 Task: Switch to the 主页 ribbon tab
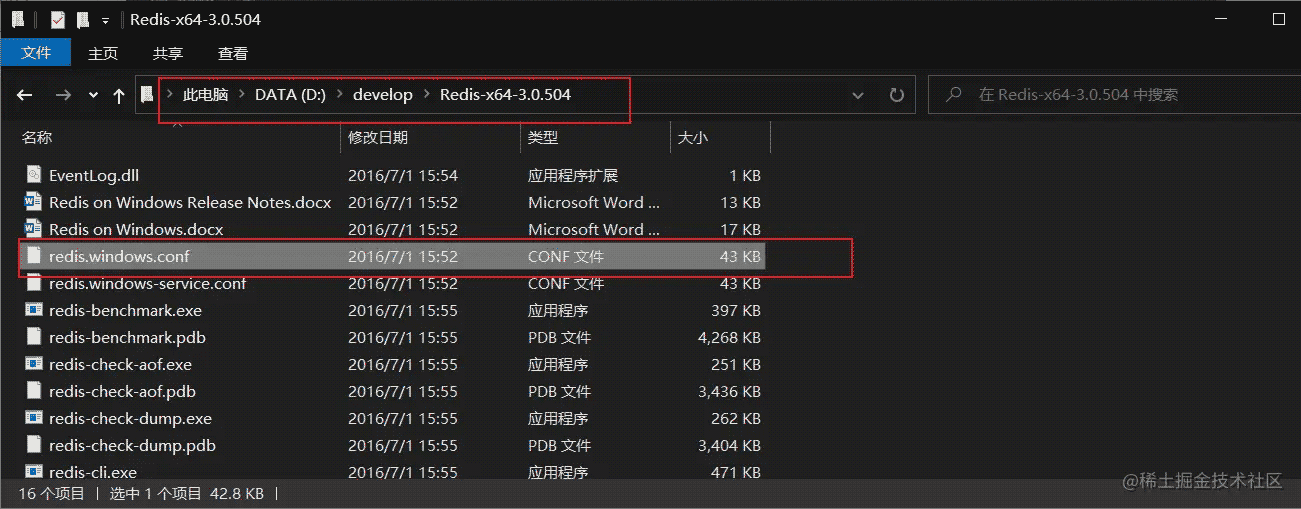103,53
